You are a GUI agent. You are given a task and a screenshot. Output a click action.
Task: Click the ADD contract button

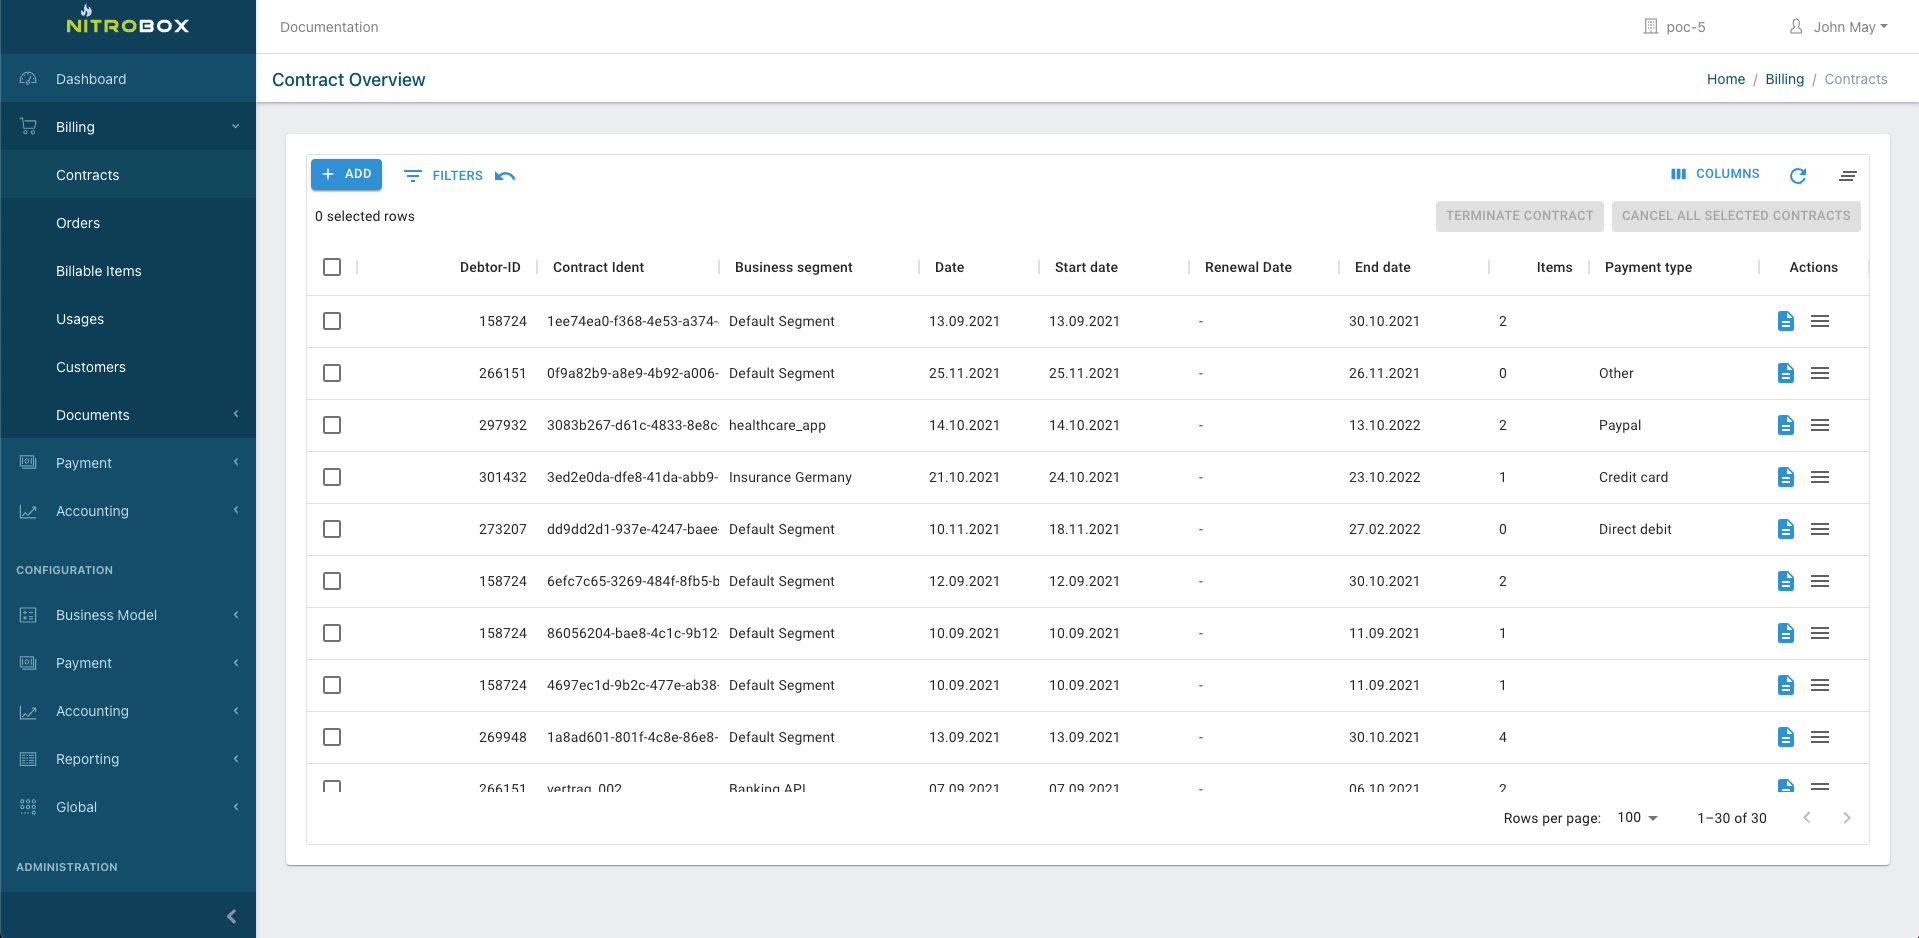click(x=346, y=174)
